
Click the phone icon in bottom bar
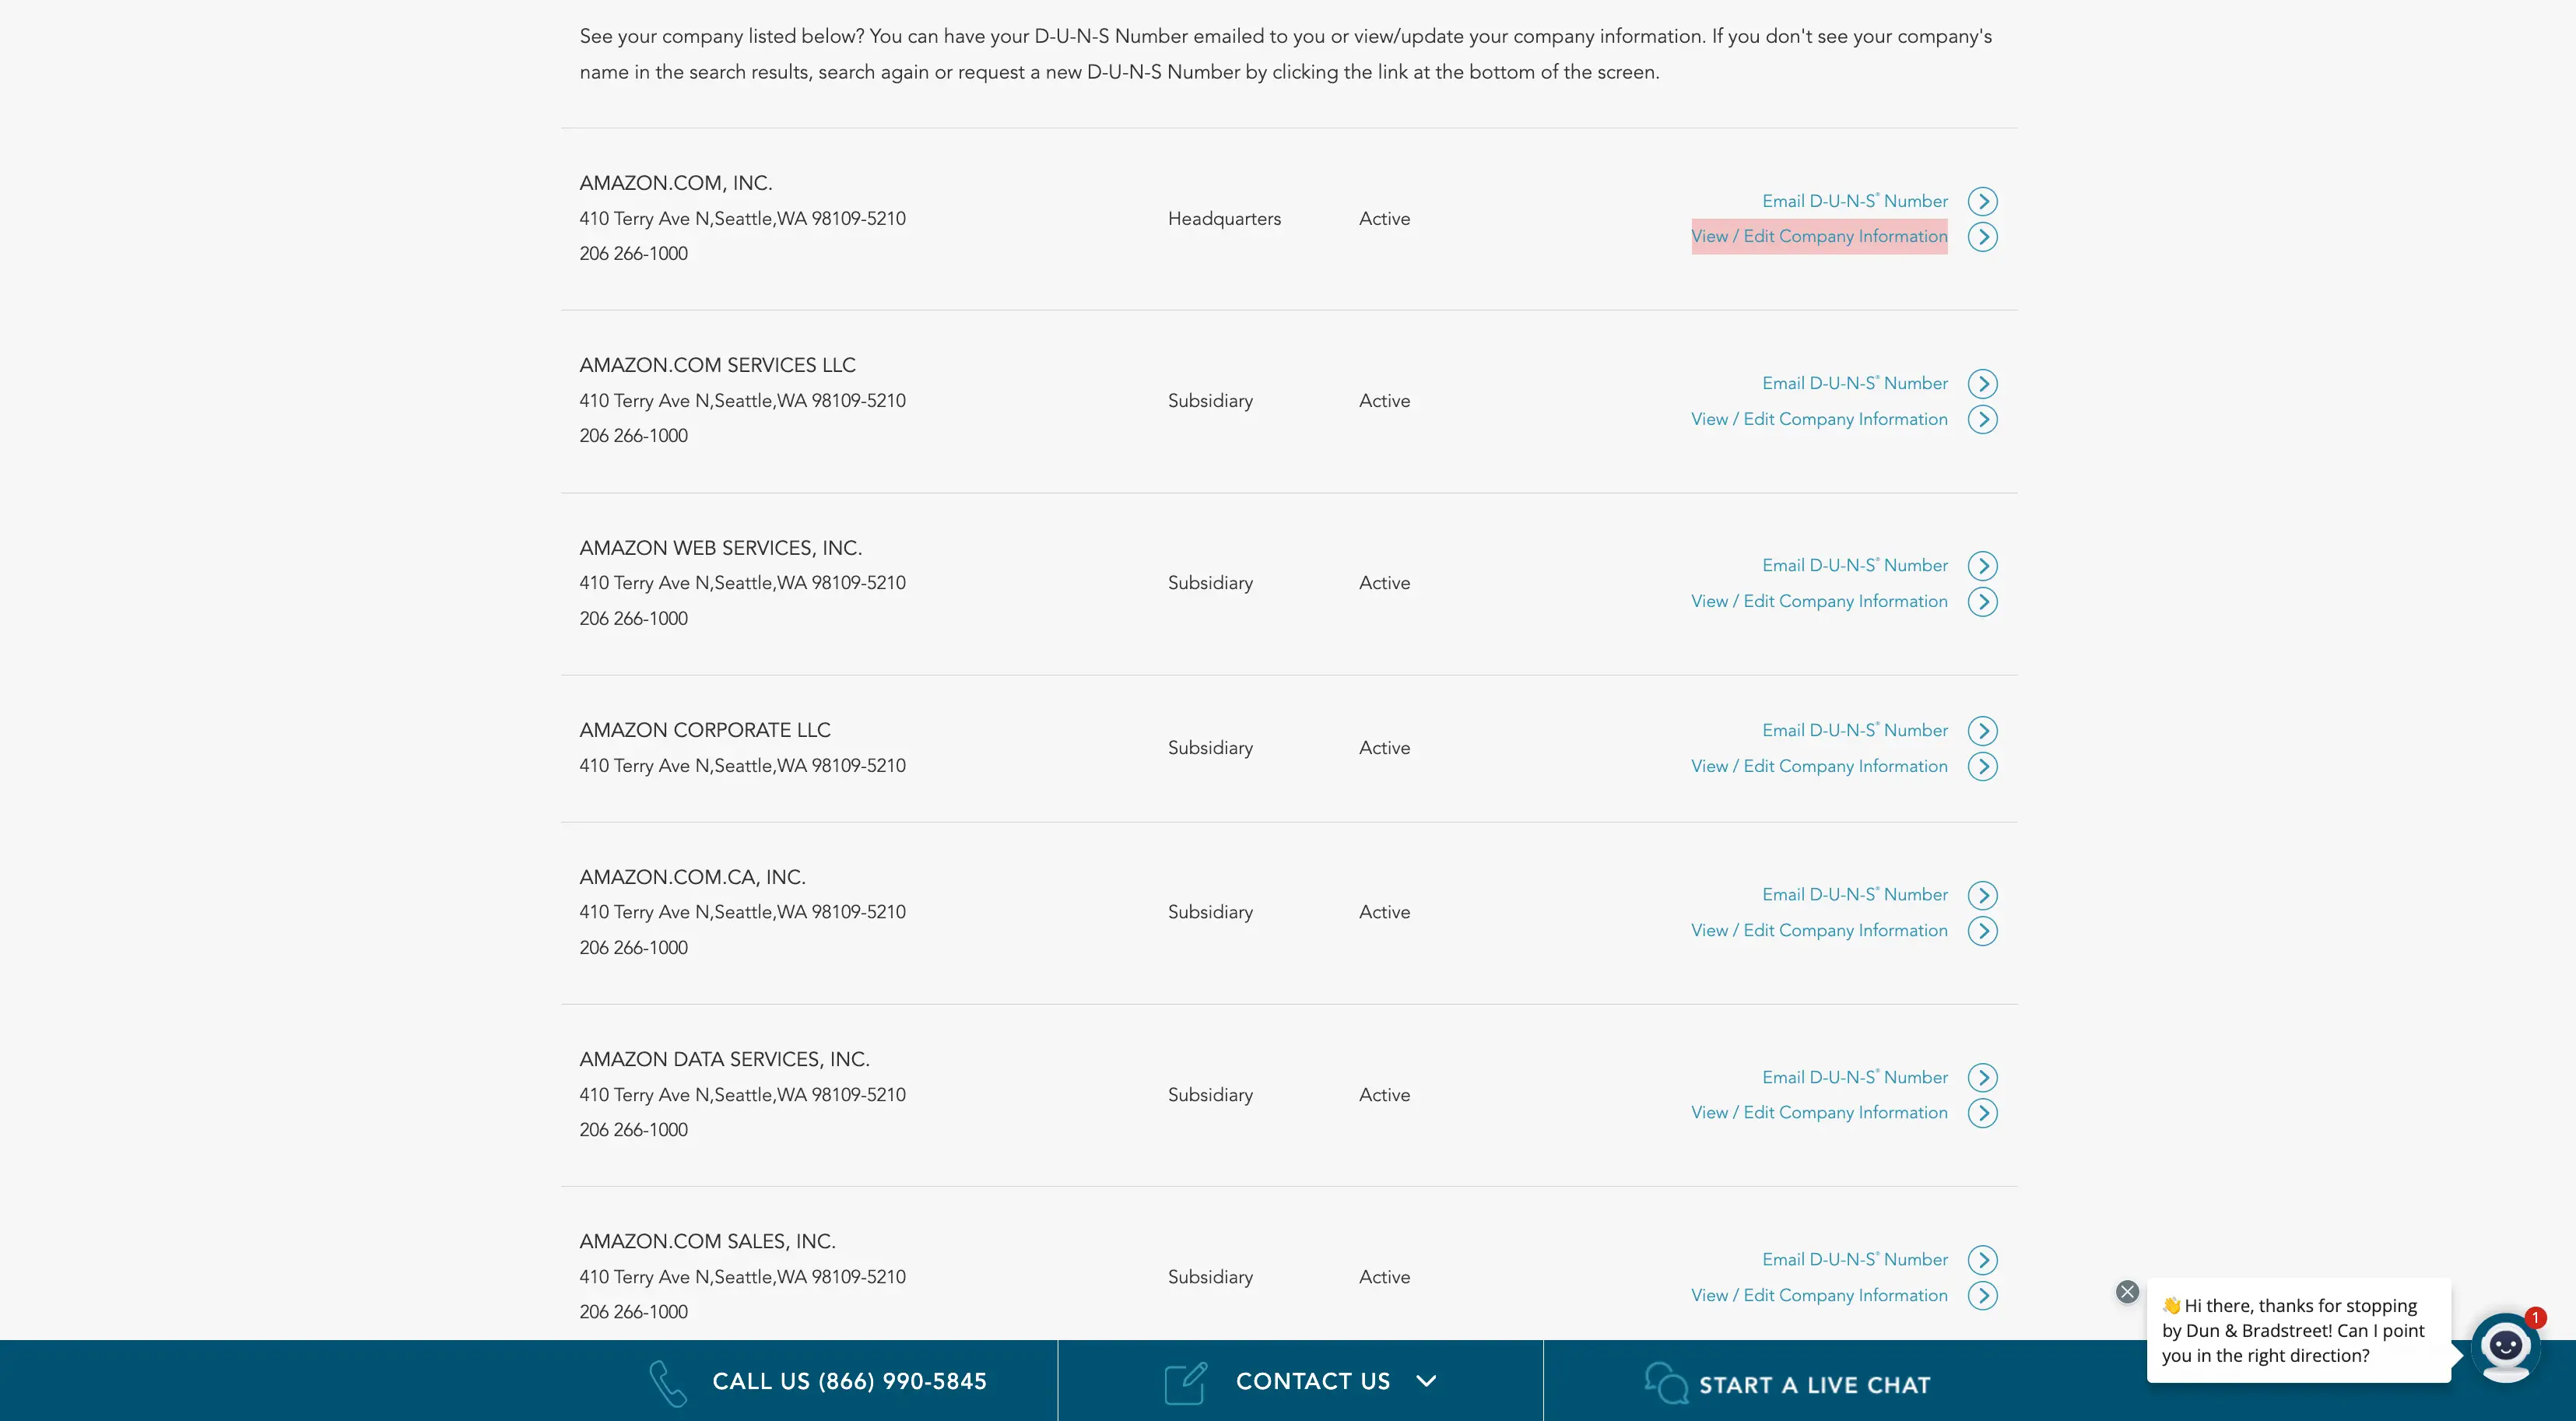tap(667, 1383)
